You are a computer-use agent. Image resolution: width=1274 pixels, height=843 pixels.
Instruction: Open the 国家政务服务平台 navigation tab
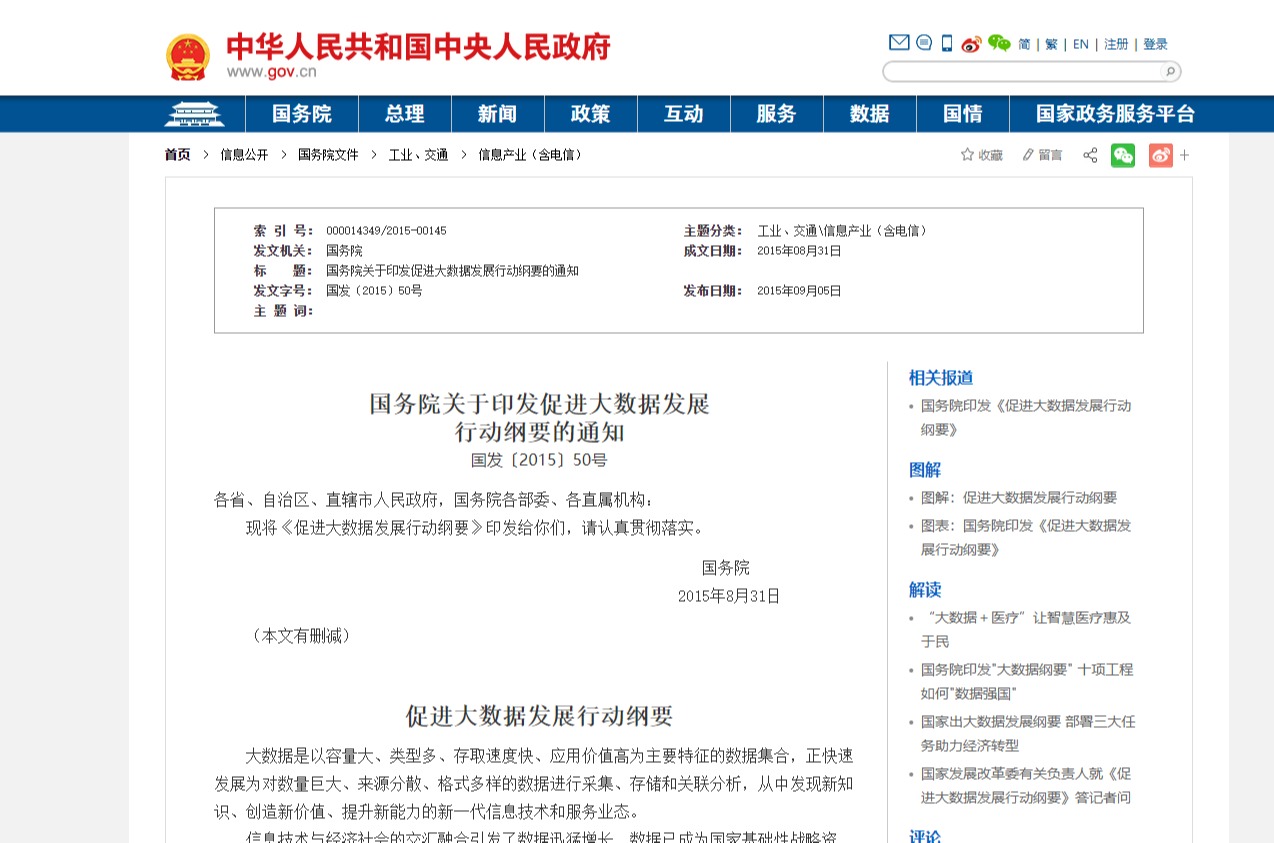pyautogui.click(x=1116, y=114)
